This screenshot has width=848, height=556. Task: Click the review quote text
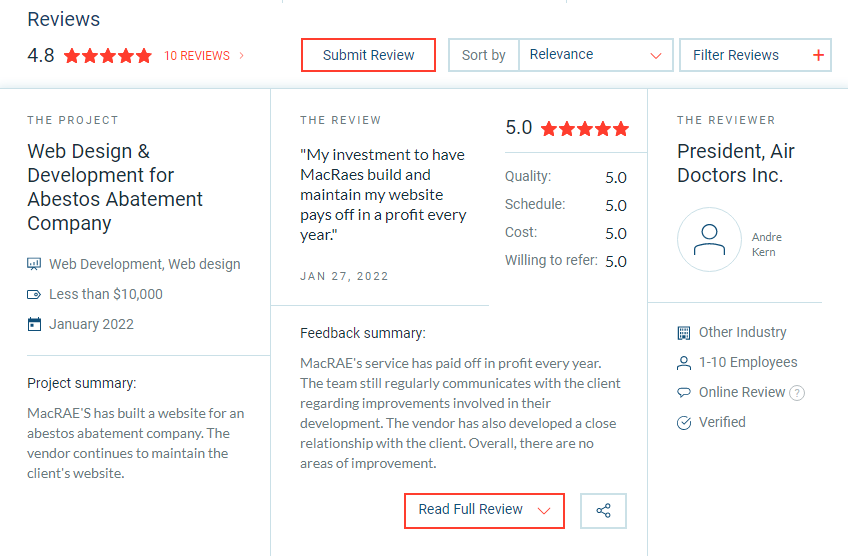pyautogui.click(x=383, y=195)
